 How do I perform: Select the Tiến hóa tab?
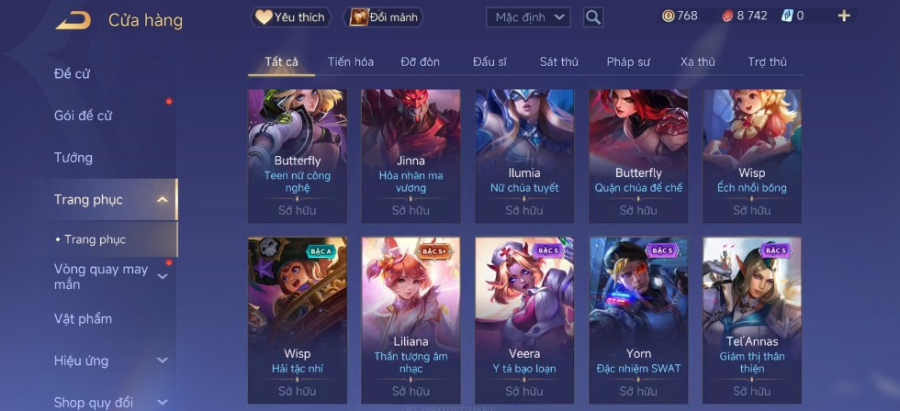[x=351, y=62]
